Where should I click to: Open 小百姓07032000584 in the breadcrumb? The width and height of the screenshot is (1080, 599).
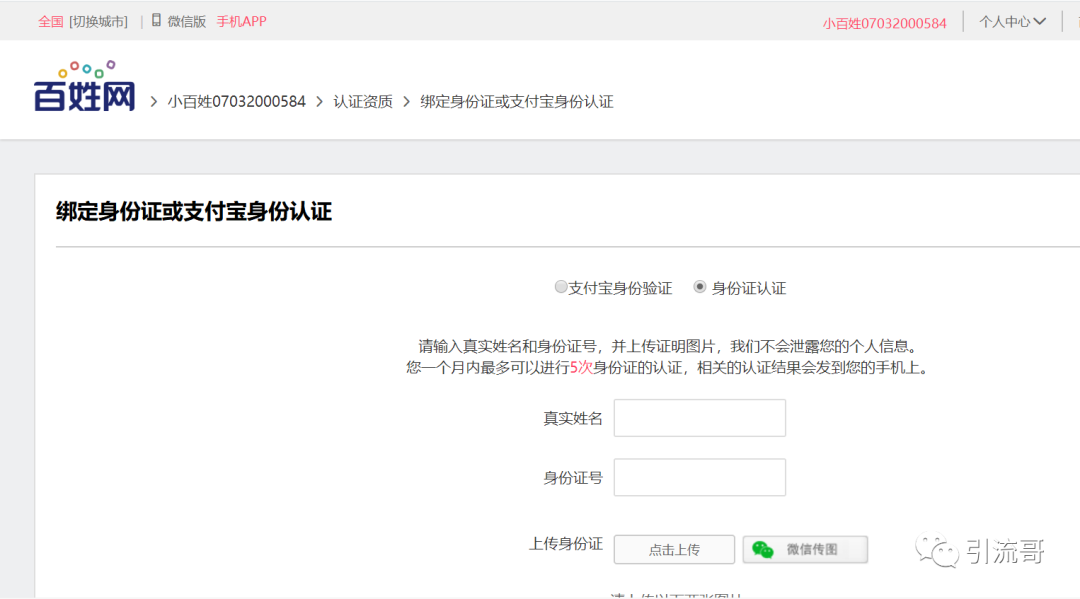pos(236,102)
